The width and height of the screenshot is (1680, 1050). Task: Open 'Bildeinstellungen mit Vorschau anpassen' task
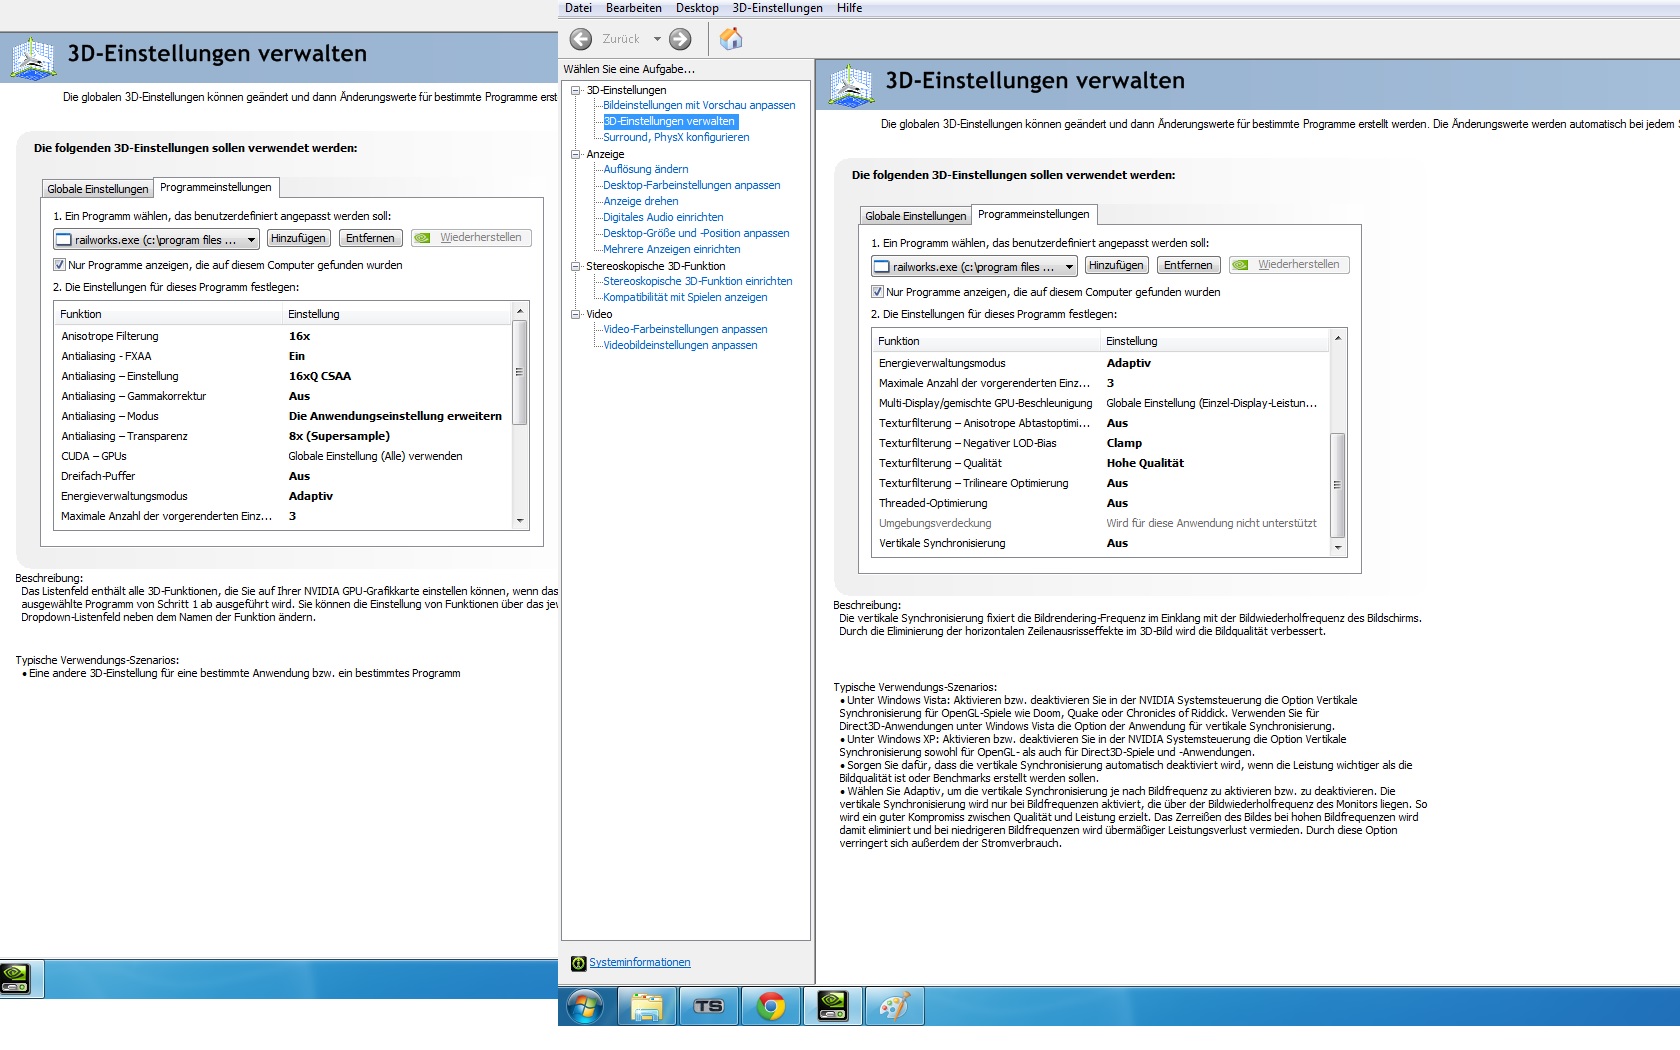click(699, 105)
